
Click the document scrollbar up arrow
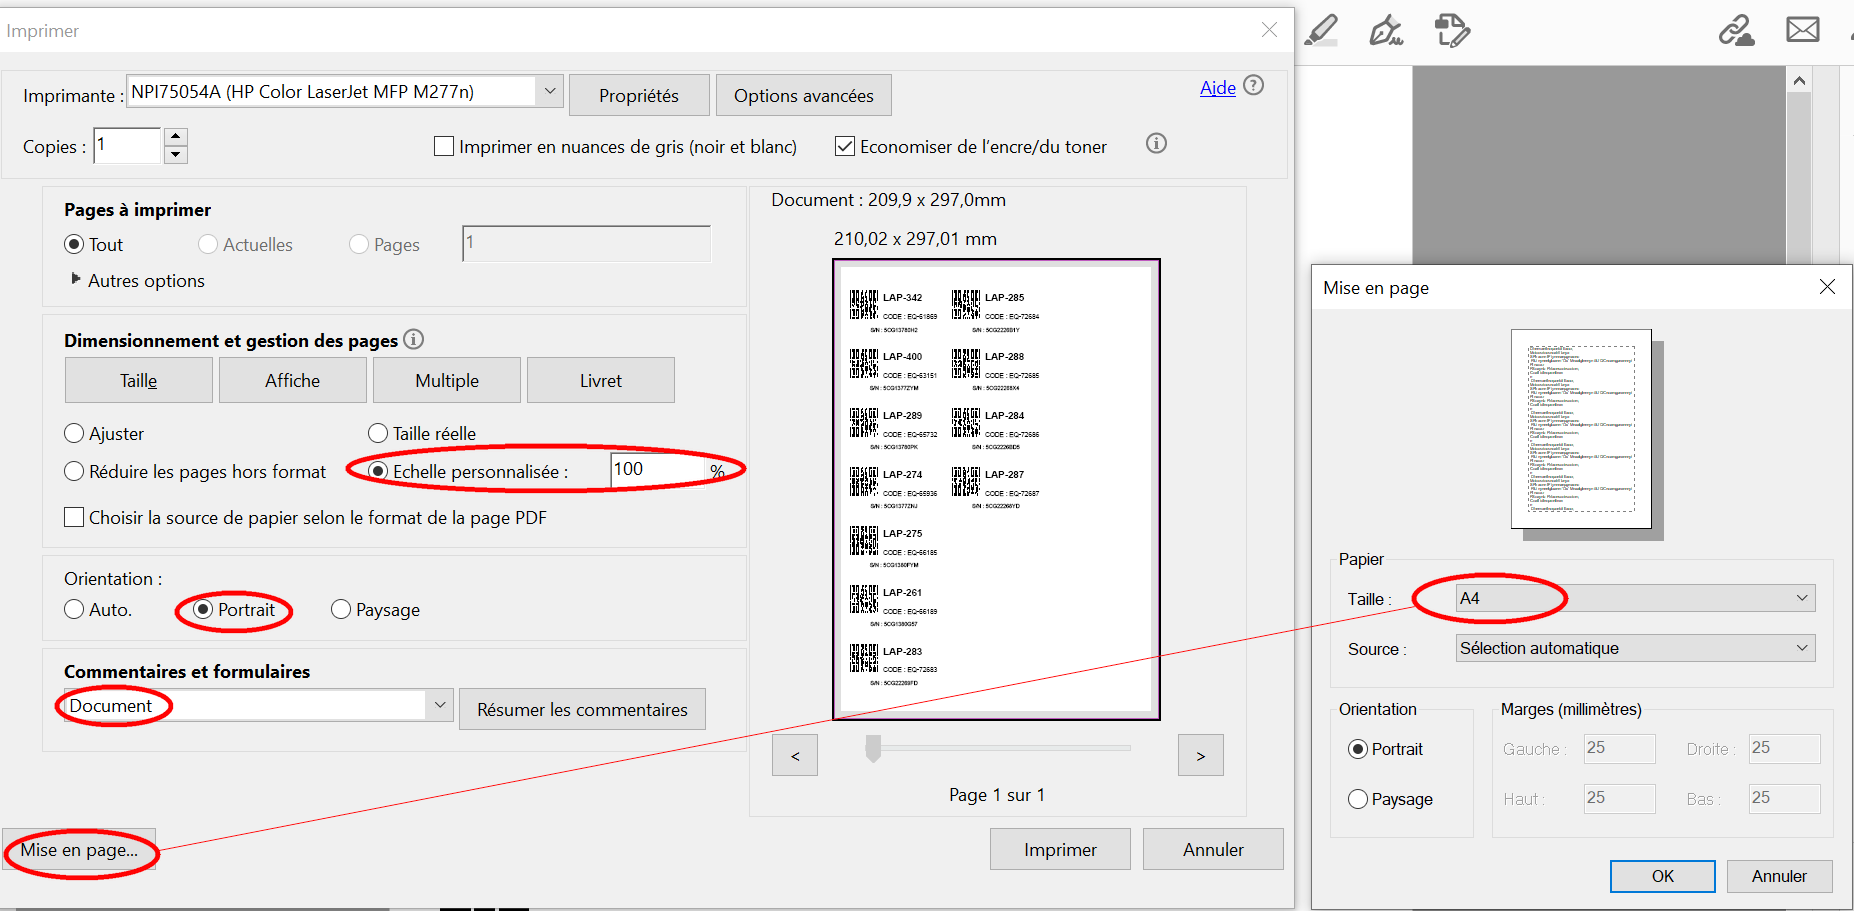[1799, 80]
